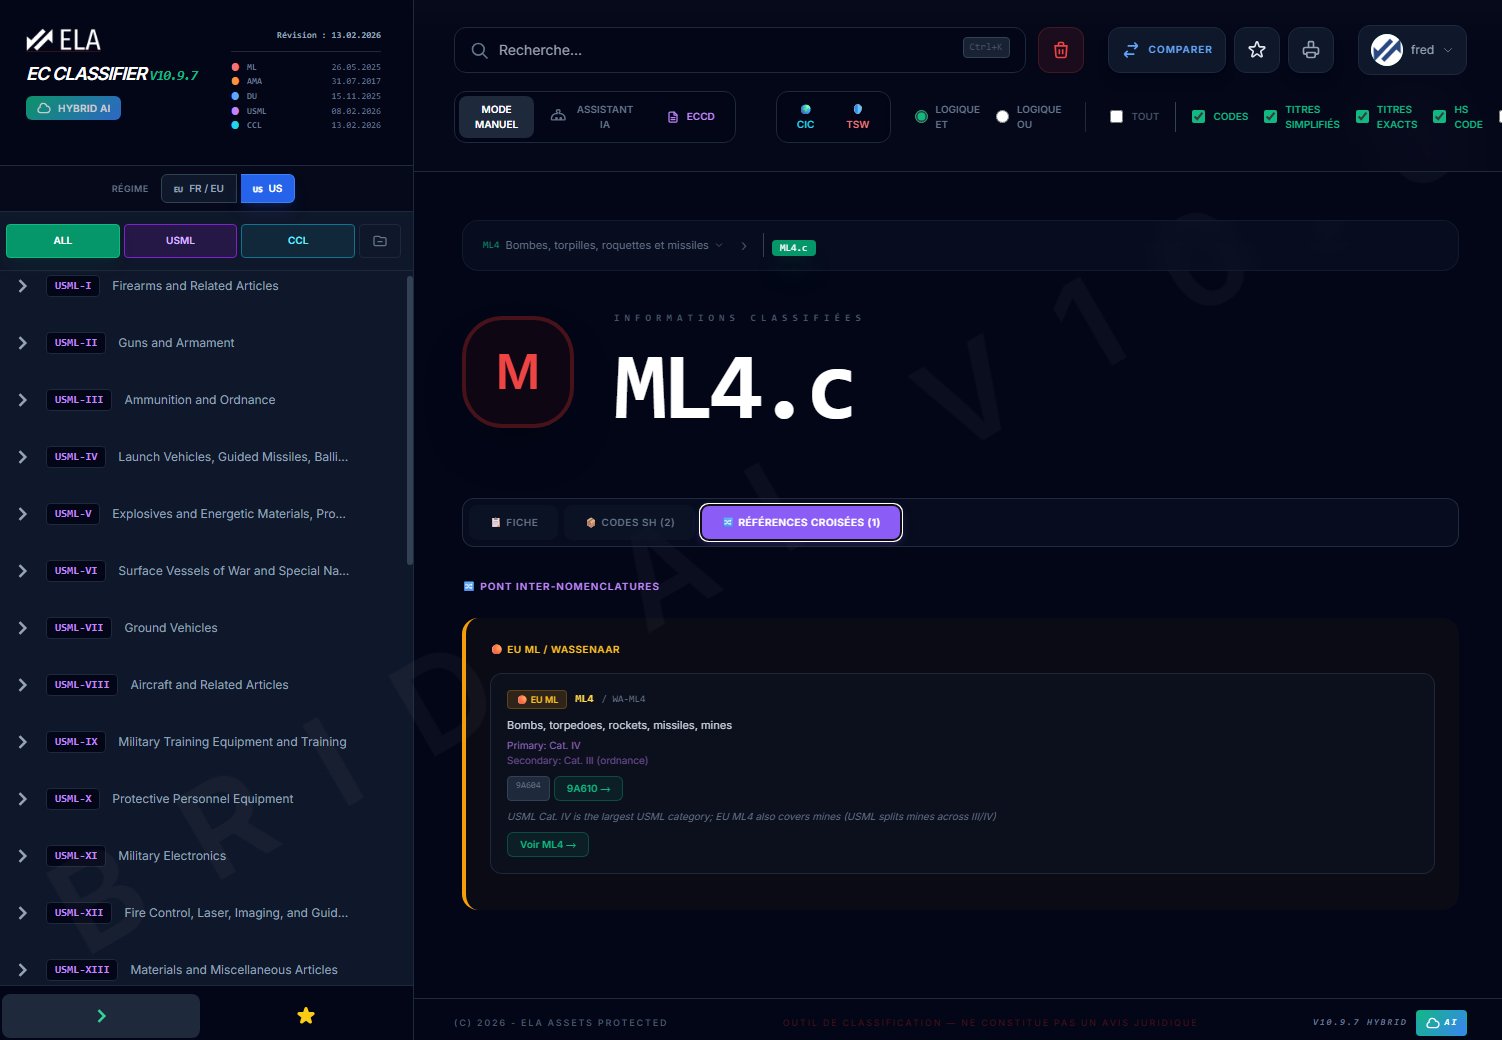Click the AI cloud badge in footer
The height and width of the screenshot is (1040, 1502).
[x=1440, y=1022]
